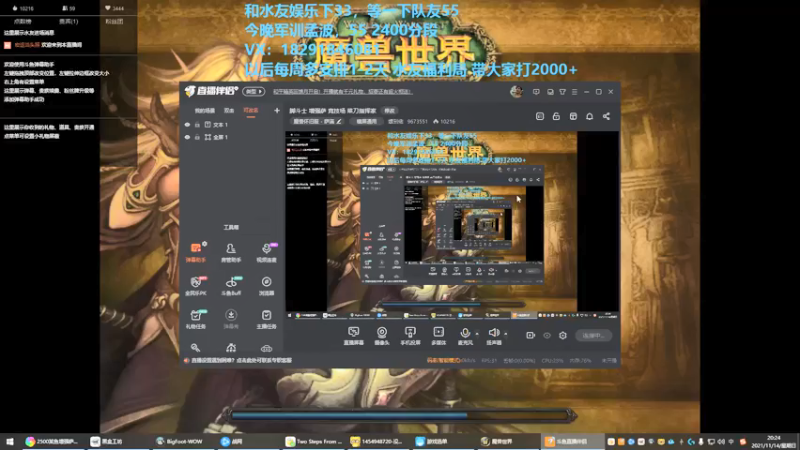Click the padlock icon above the preview
Viewport: 800px width, 450px height.
tap(556, 116)
